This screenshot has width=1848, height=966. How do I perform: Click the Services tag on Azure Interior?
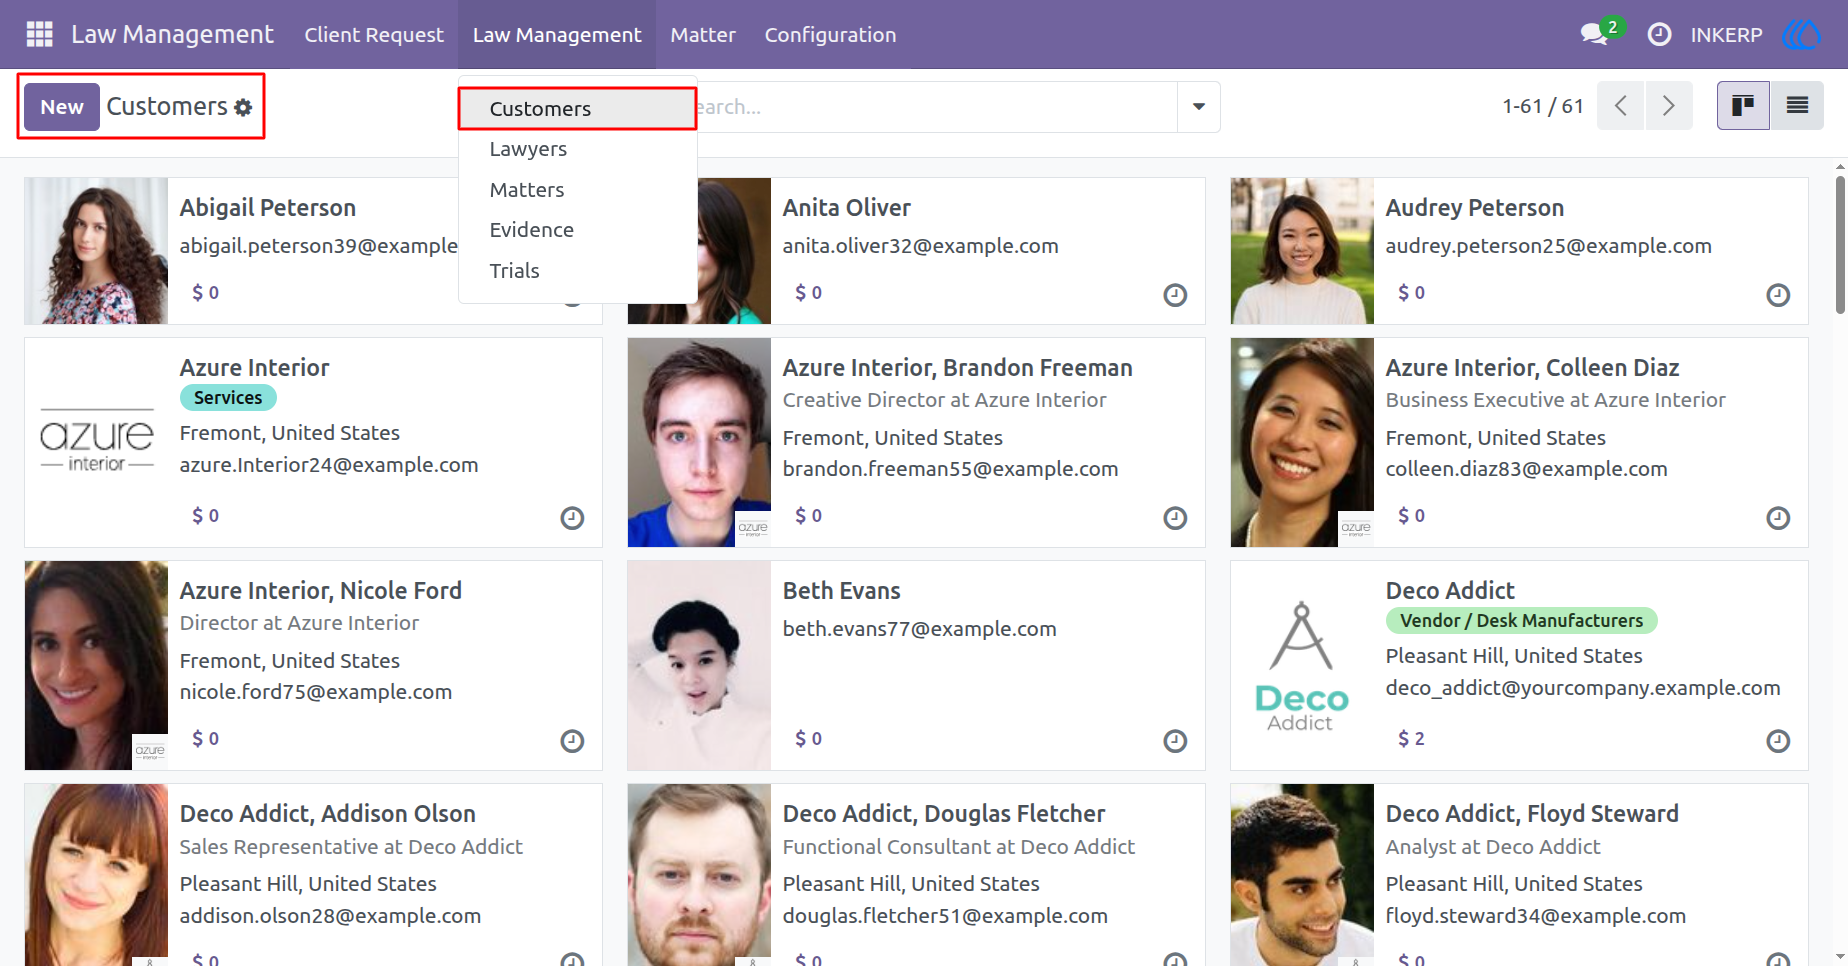tap(228, 397)
